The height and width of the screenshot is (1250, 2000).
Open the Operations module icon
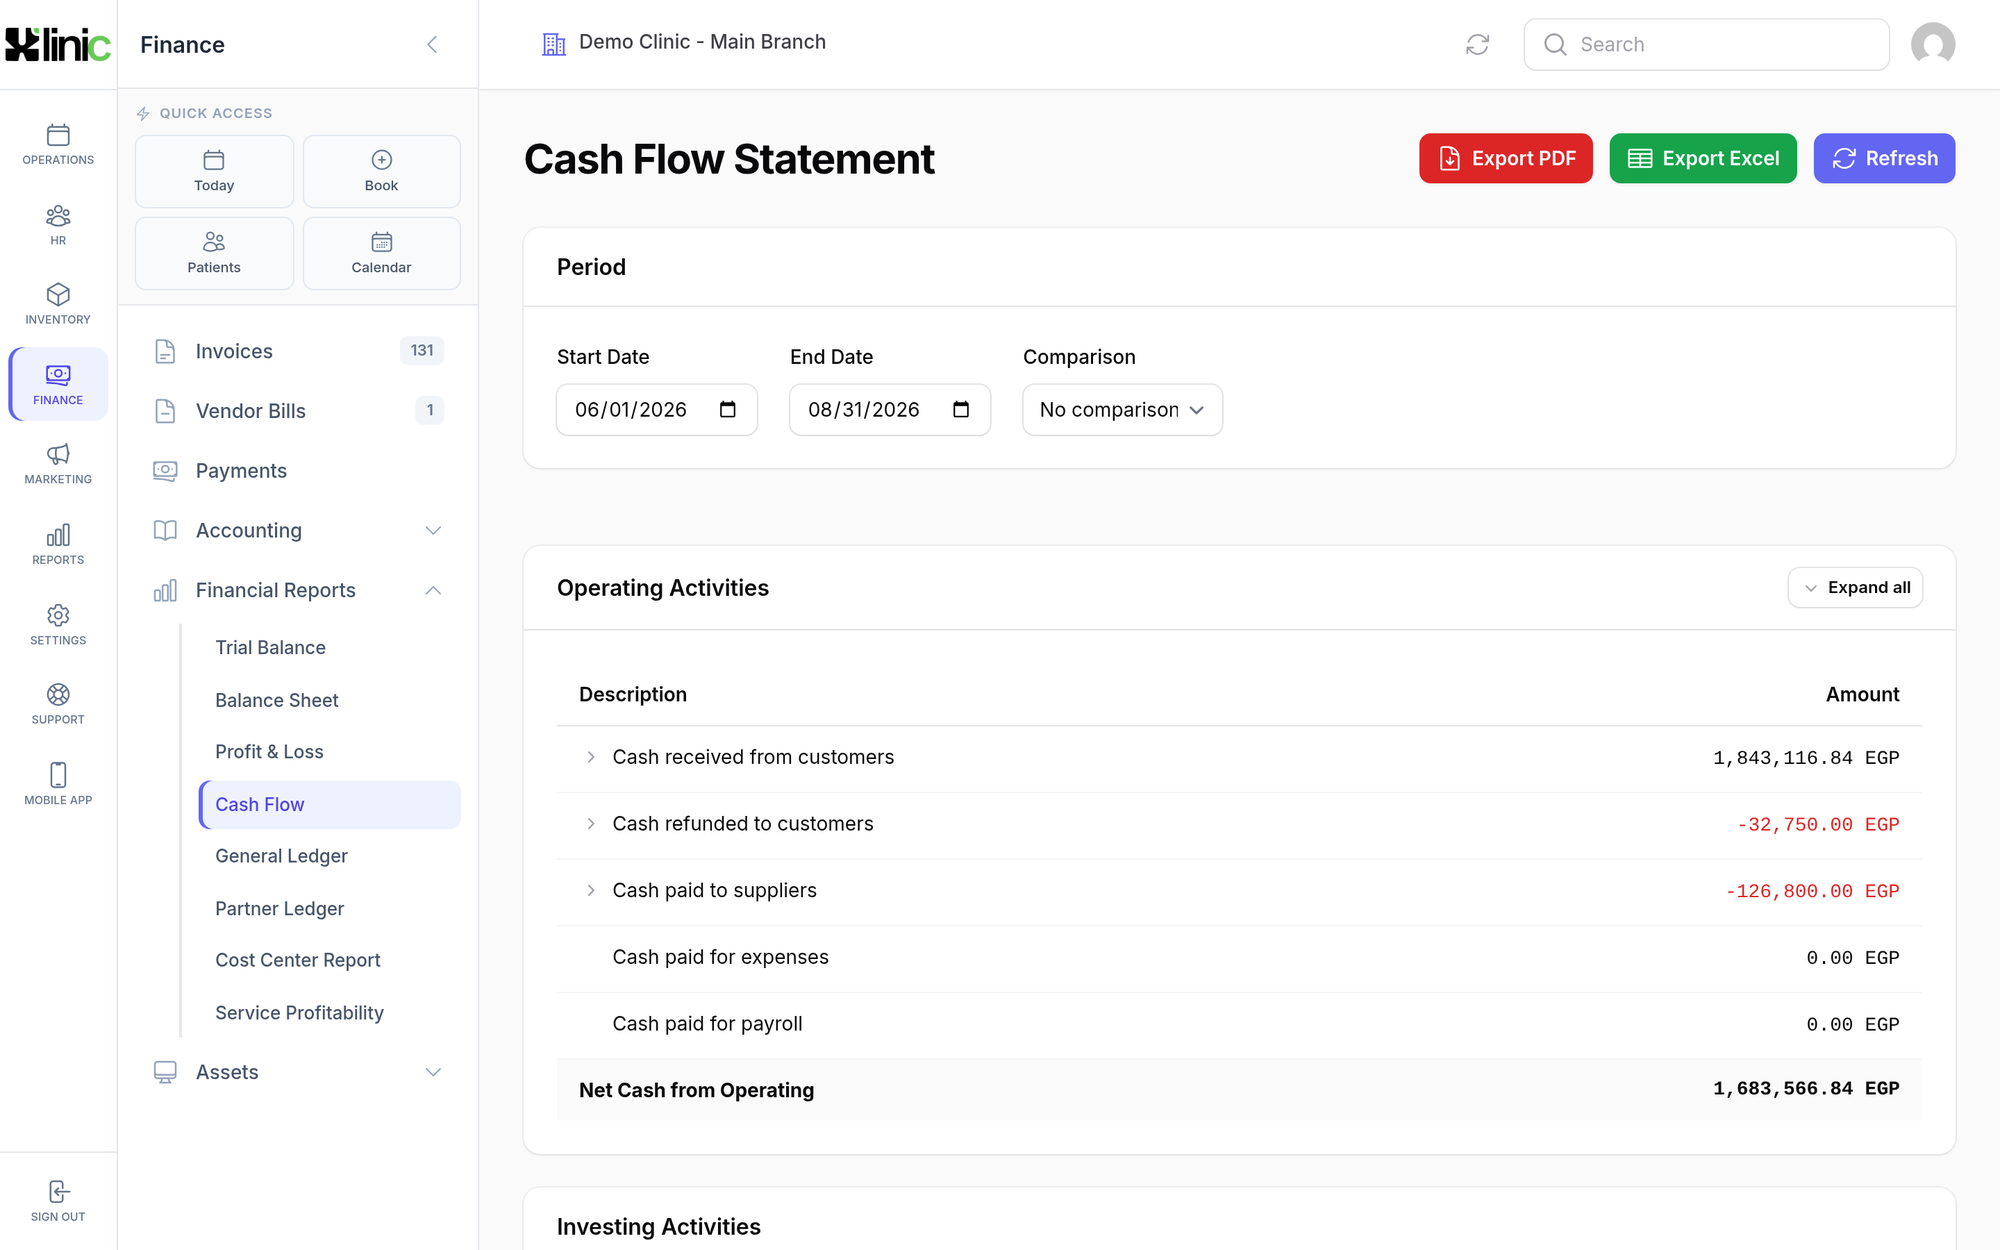pos(58,135)
